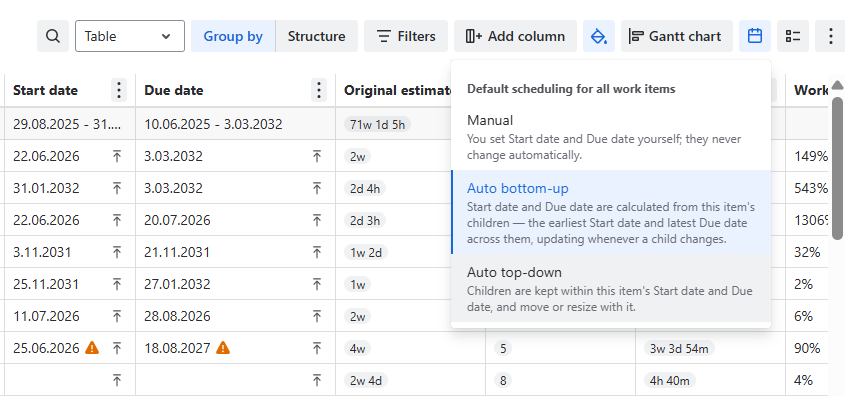
Task: Toggle the calendar scheduling icon
Action: (755, 36)
